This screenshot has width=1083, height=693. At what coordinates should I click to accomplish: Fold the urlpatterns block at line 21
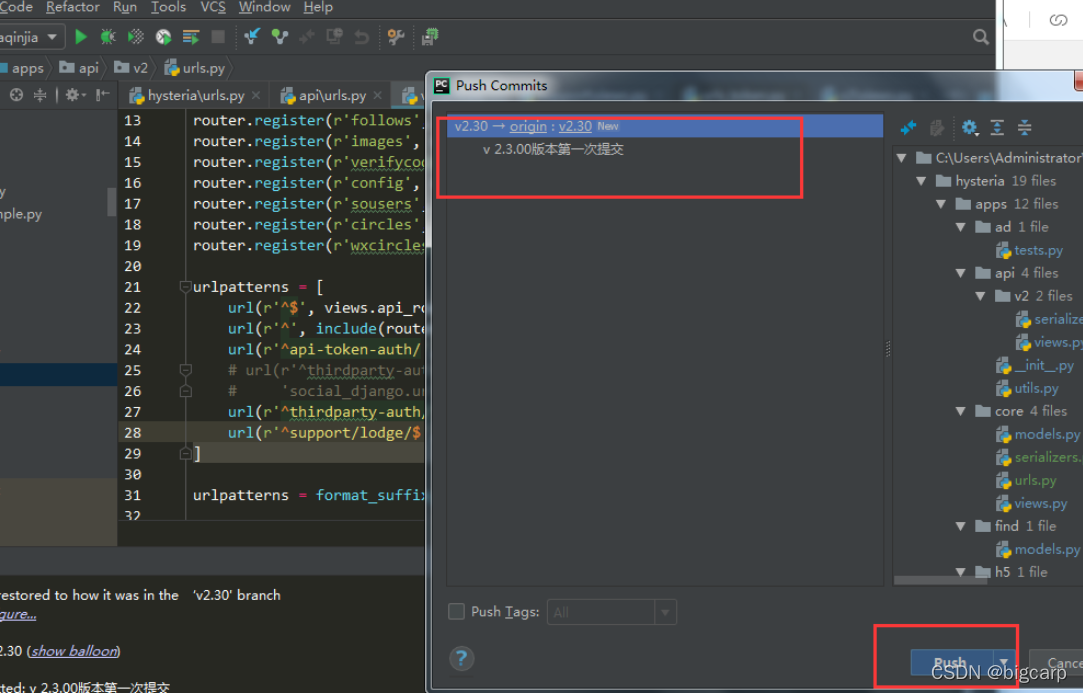point(185,287)
